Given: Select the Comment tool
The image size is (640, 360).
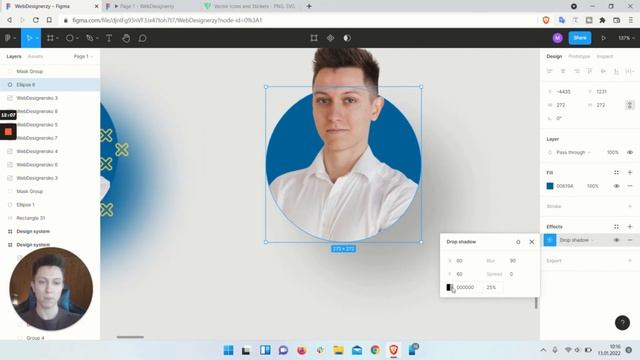Looking at the screenshot, I should pyautogui.click(x=142, y=38).
